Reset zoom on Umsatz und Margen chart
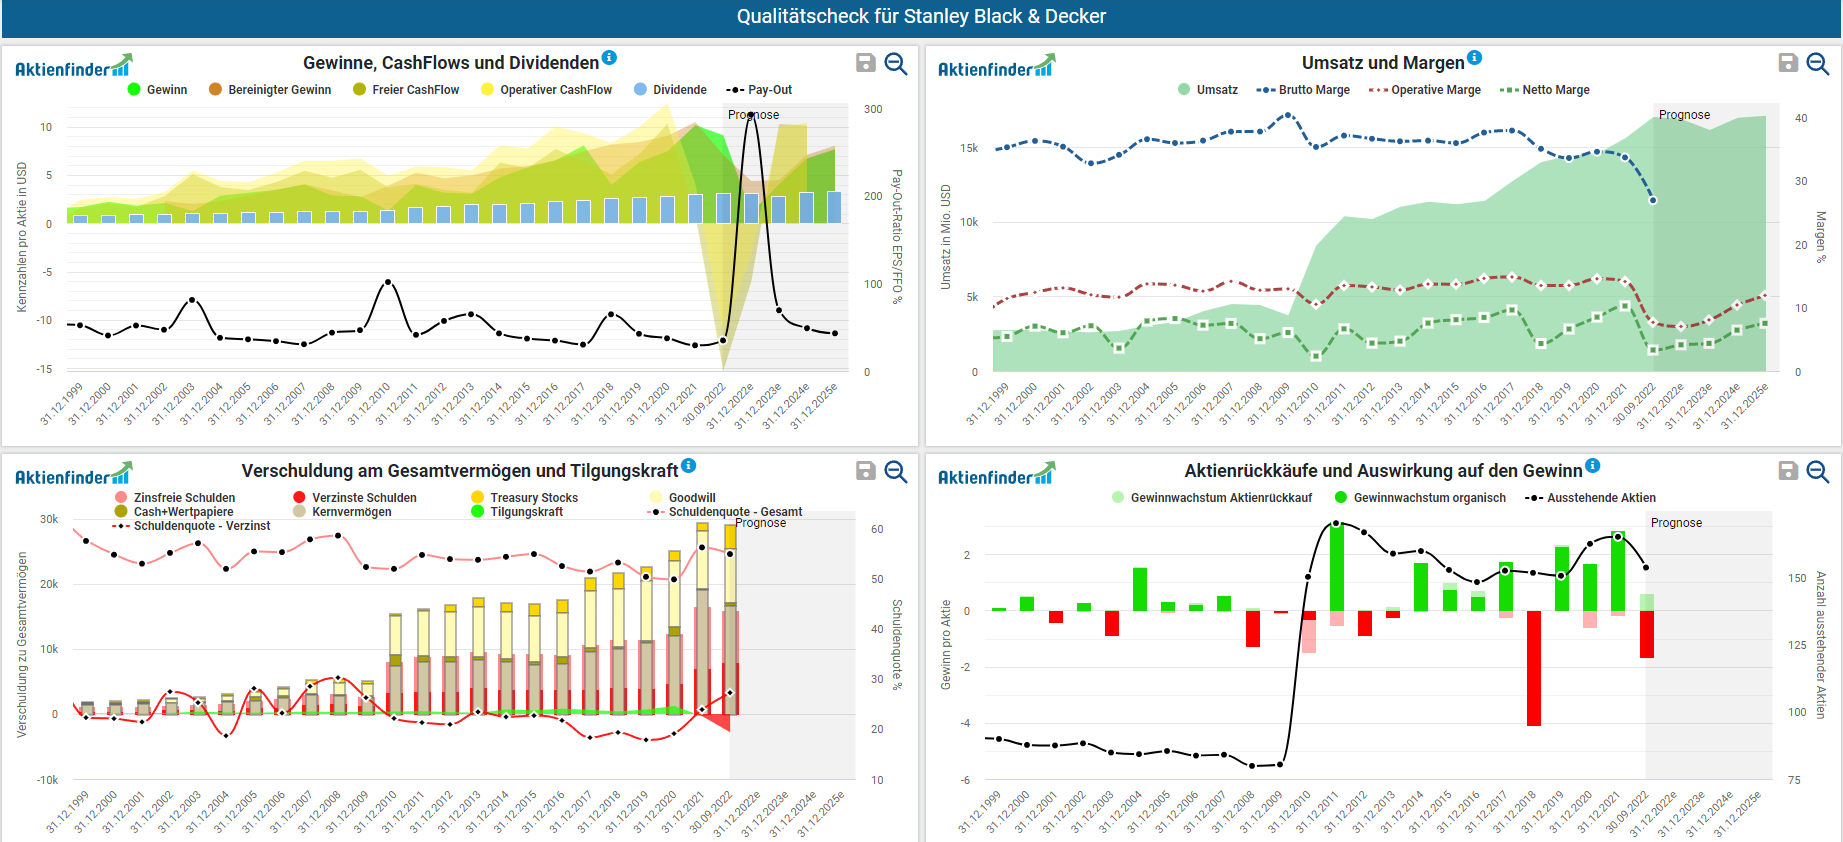1843x842 pixels. pyautogui.click(x=1818, y=63)
